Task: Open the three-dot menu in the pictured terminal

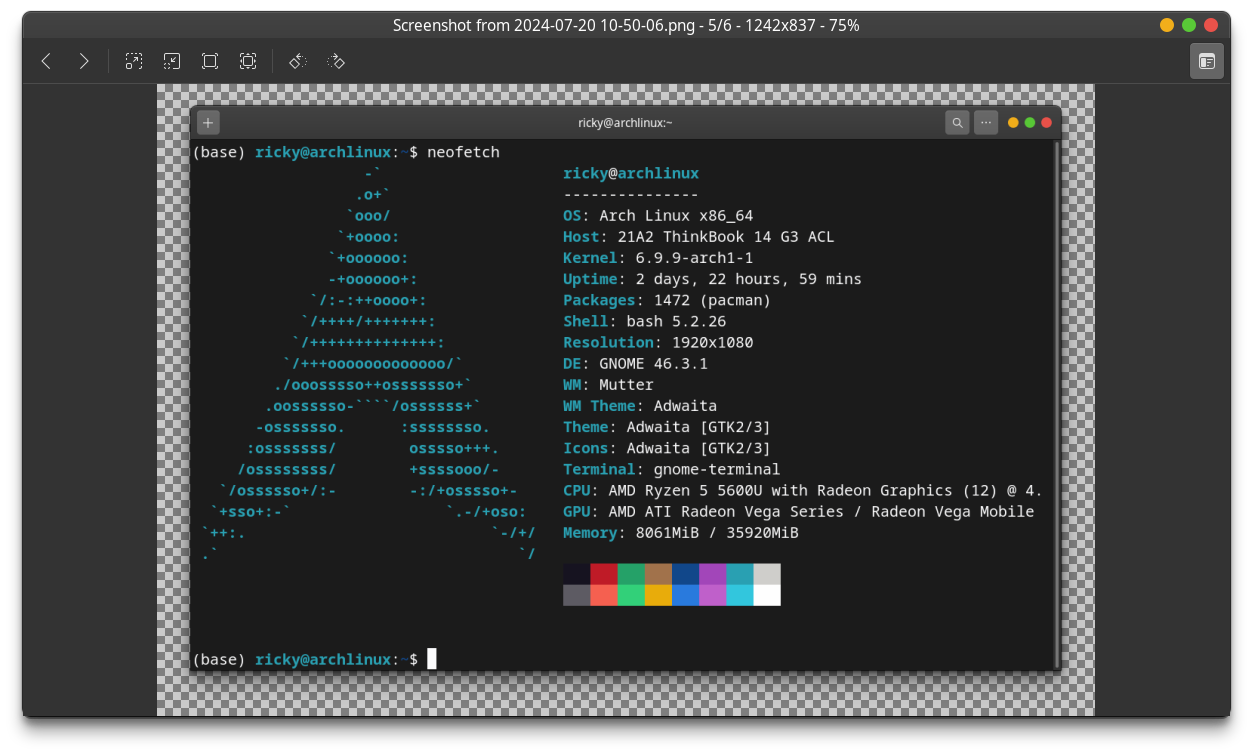Action: (x=986, y=123)
